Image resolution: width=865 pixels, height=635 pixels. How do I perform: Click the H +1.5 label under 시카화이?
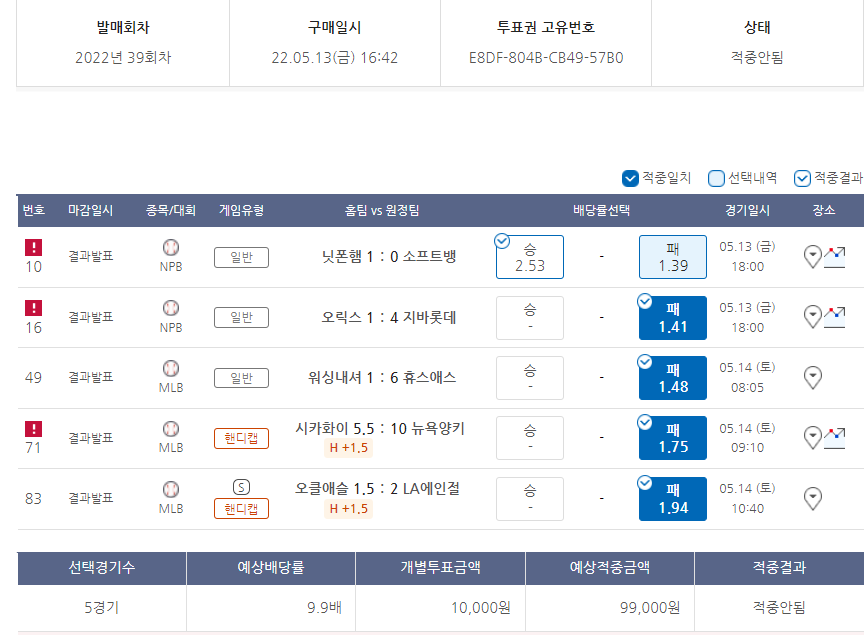click(348, 448)
